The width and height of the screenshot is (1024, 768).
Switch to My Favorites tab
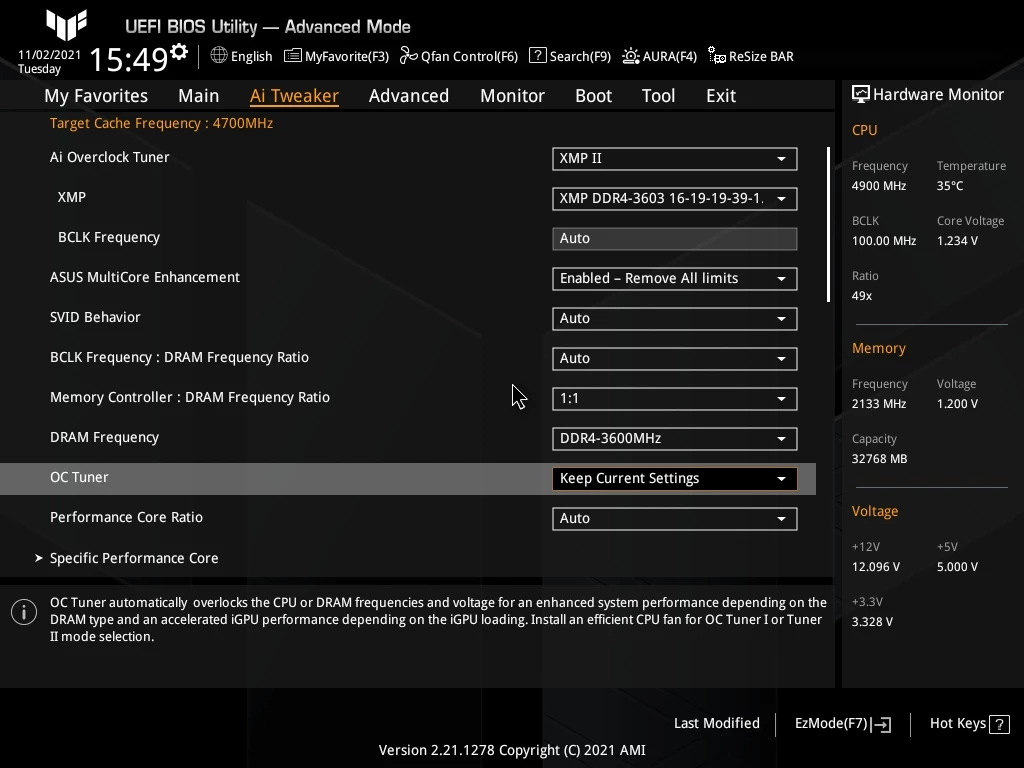(x=96, y=96)
